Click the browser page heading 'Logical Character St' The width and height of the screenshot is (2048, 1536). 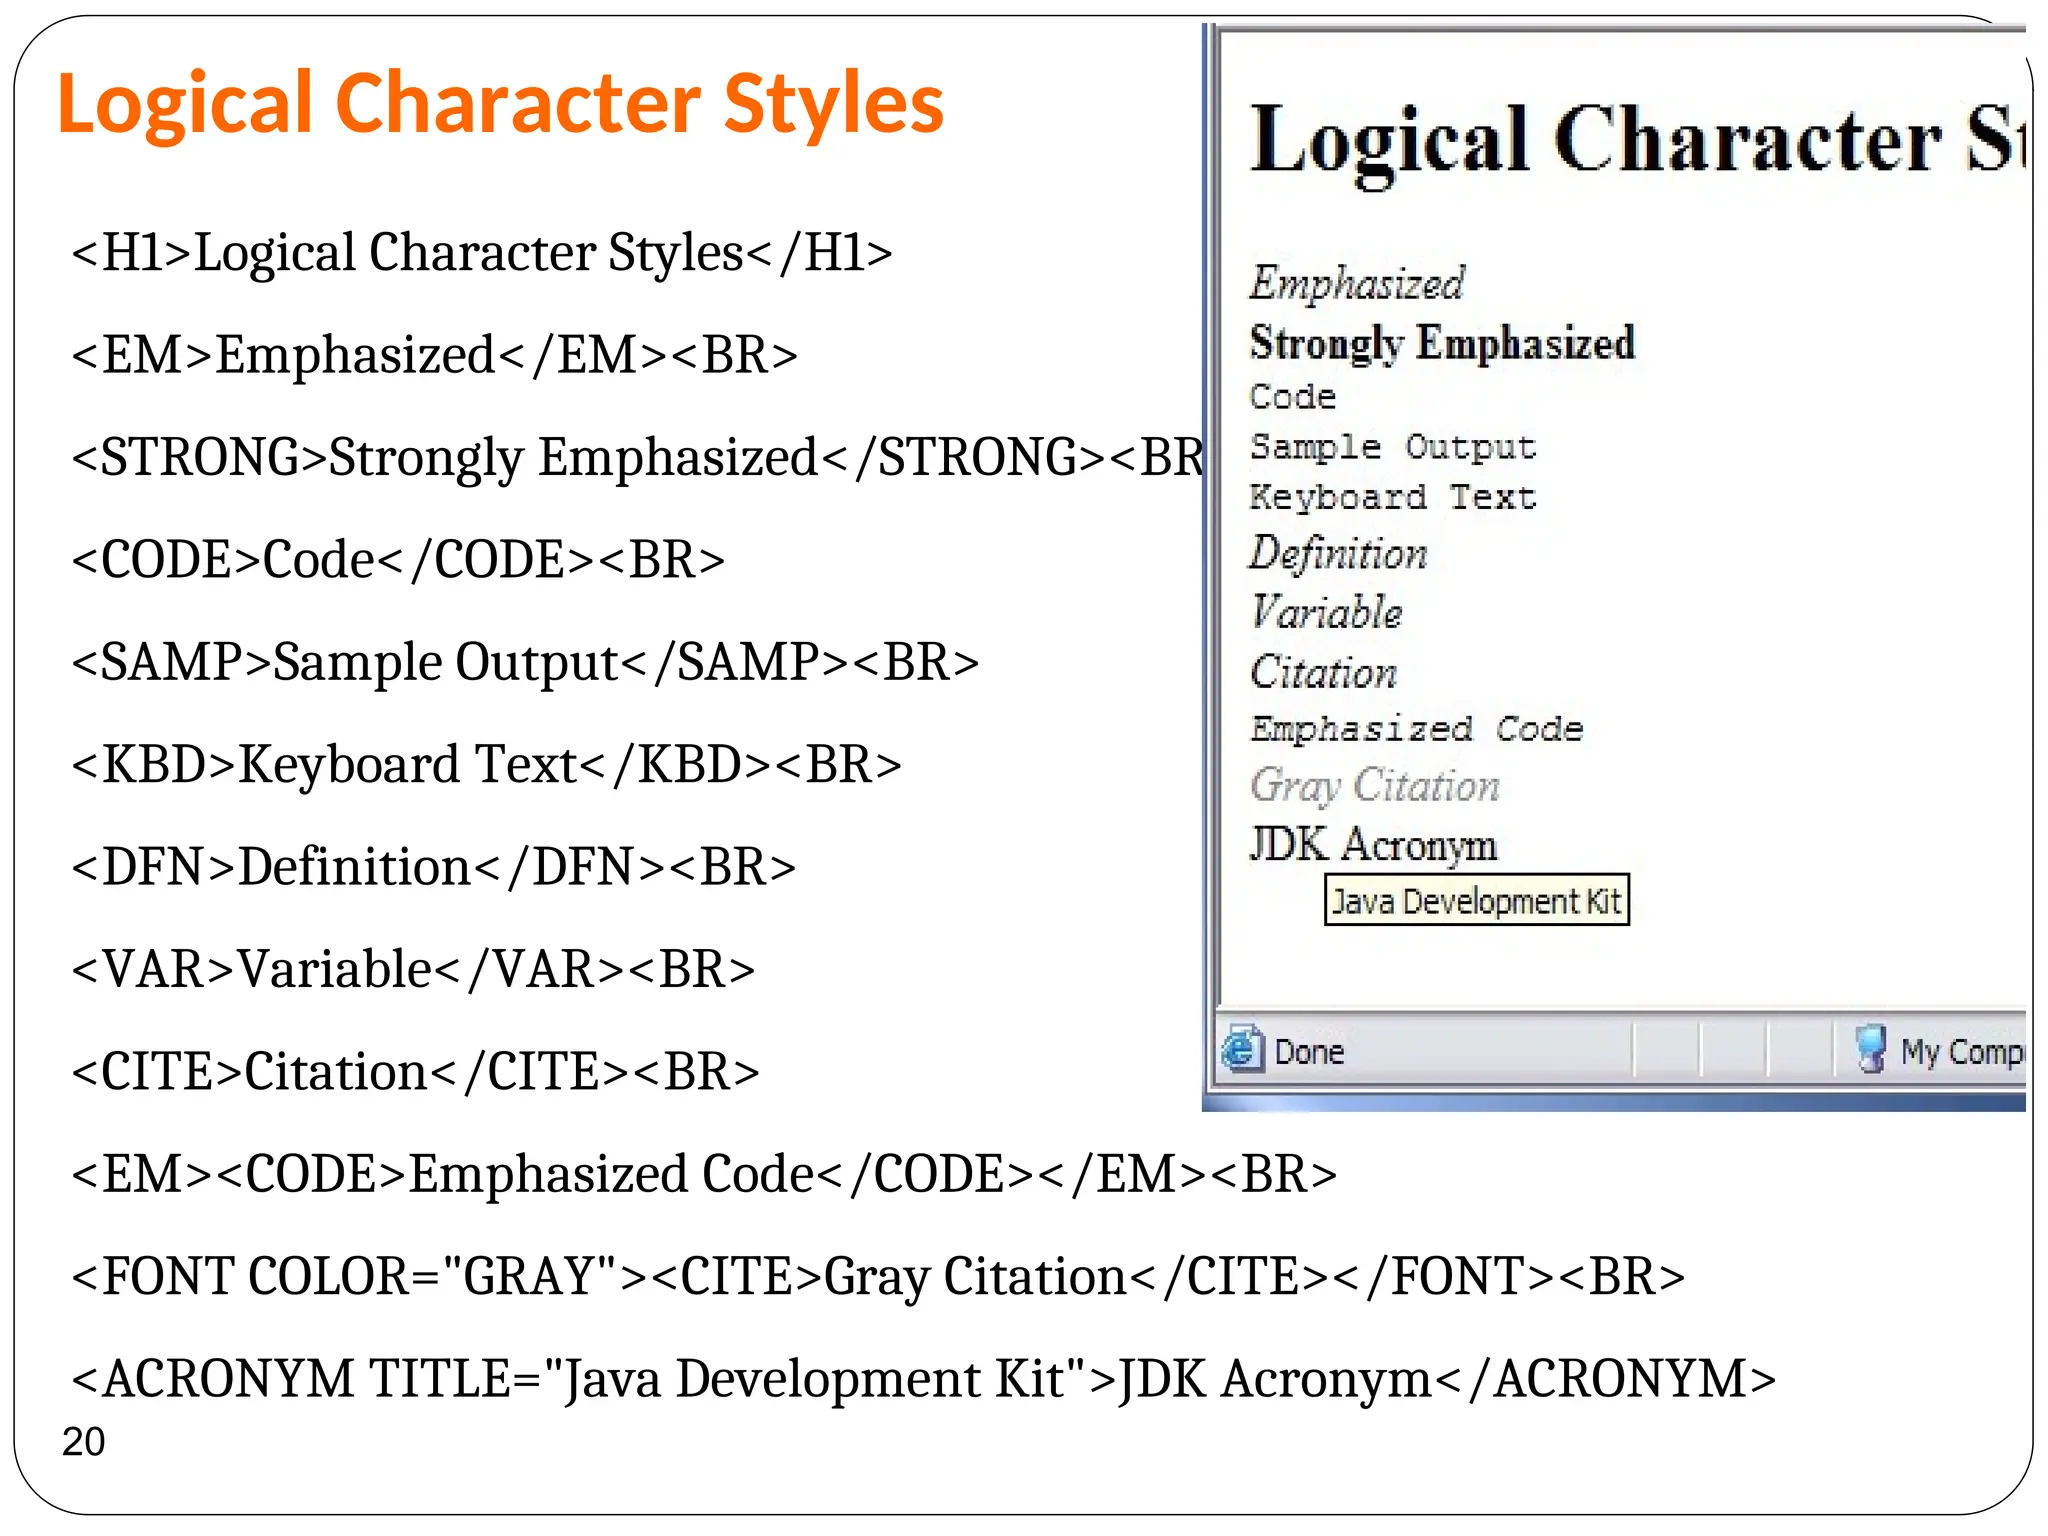[x=1638, y=143]
